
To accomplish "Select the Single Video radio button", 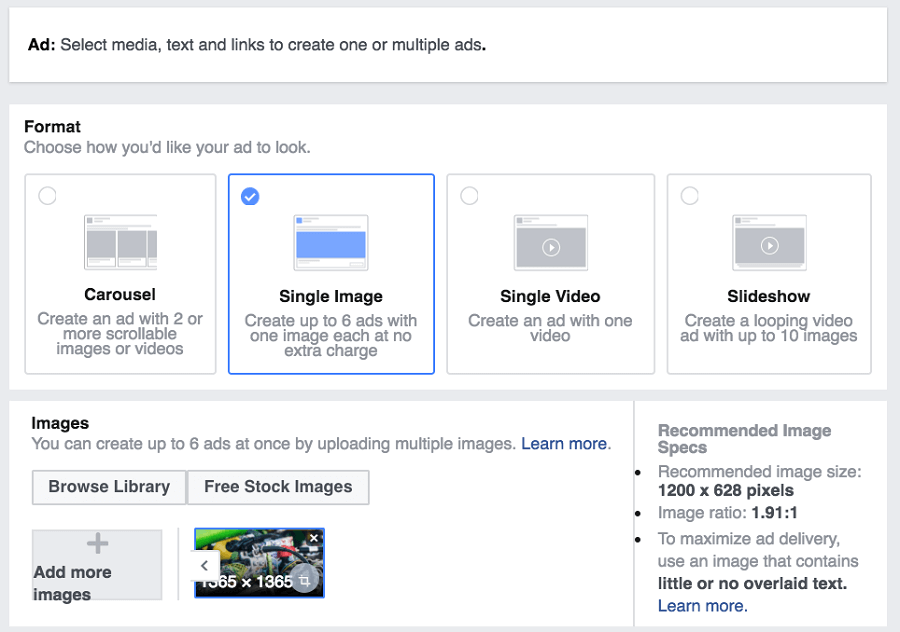I will [x=469, y=196].
